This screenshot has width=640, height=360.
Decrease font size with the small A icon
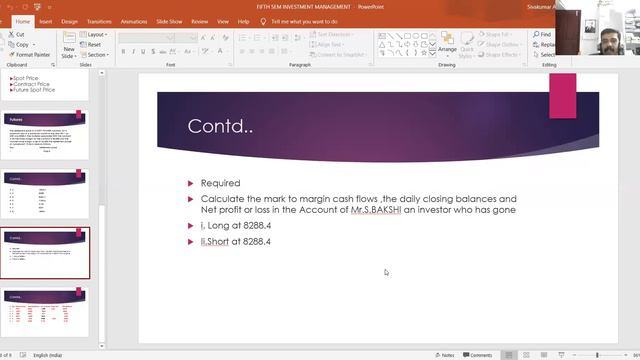coord(212,38)
